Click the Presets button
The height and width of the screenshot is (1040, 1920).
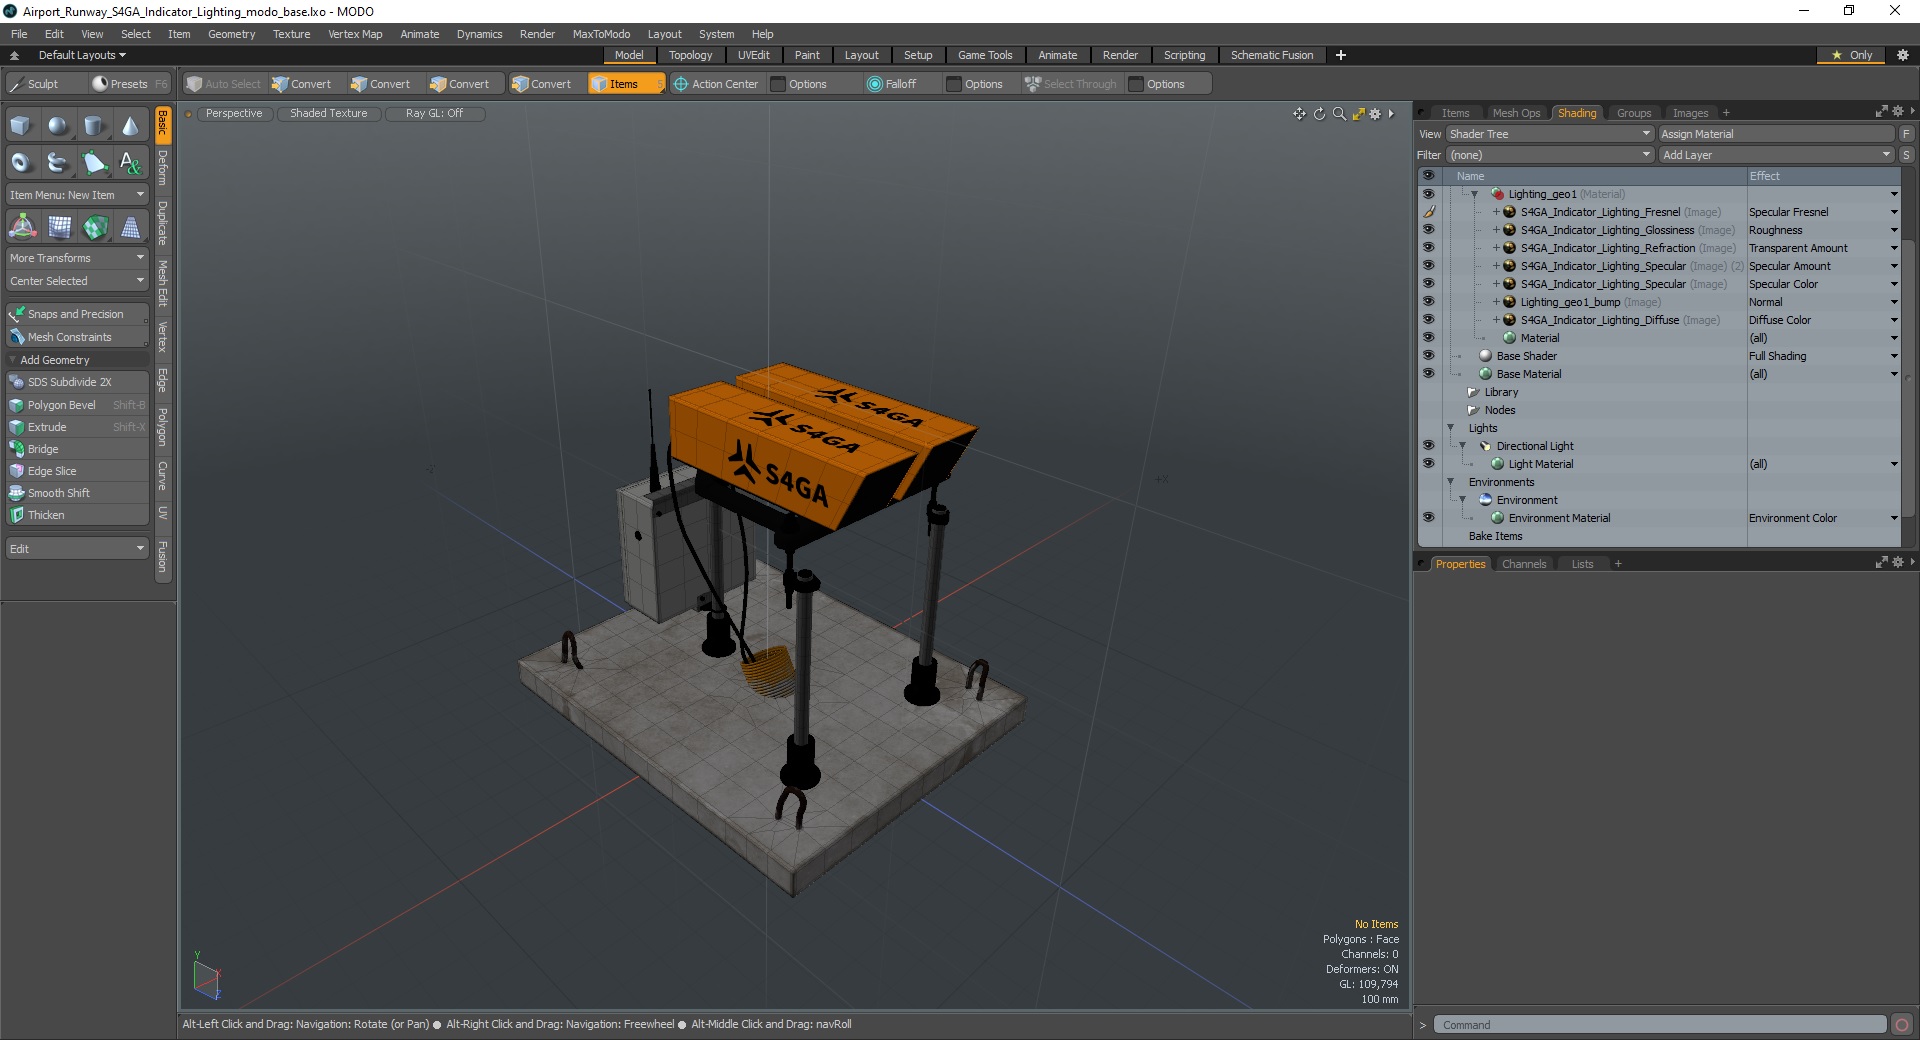(x=129, y=84)
